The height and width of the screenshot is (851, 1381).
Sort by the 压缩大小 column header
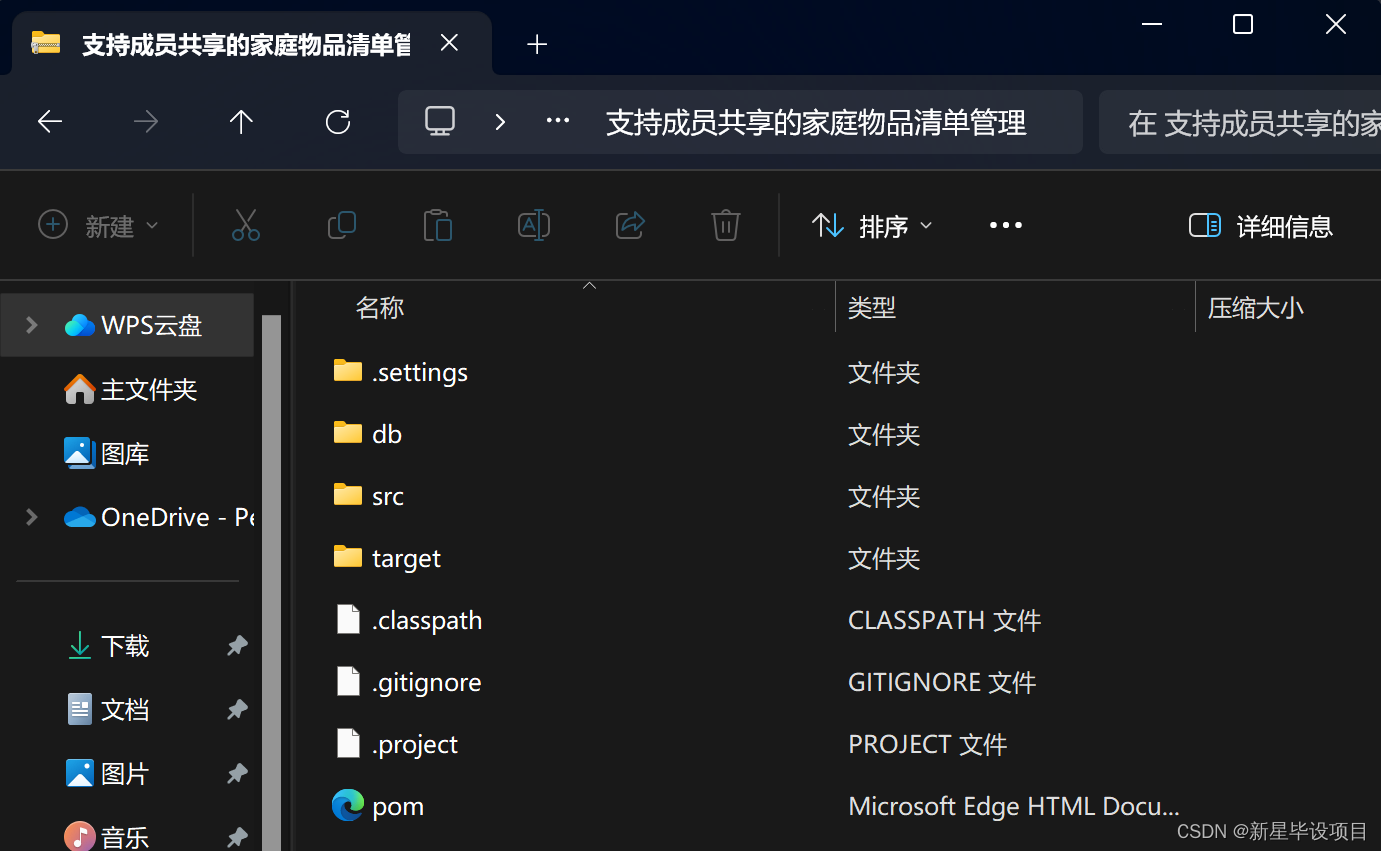tap(1256, 308)
